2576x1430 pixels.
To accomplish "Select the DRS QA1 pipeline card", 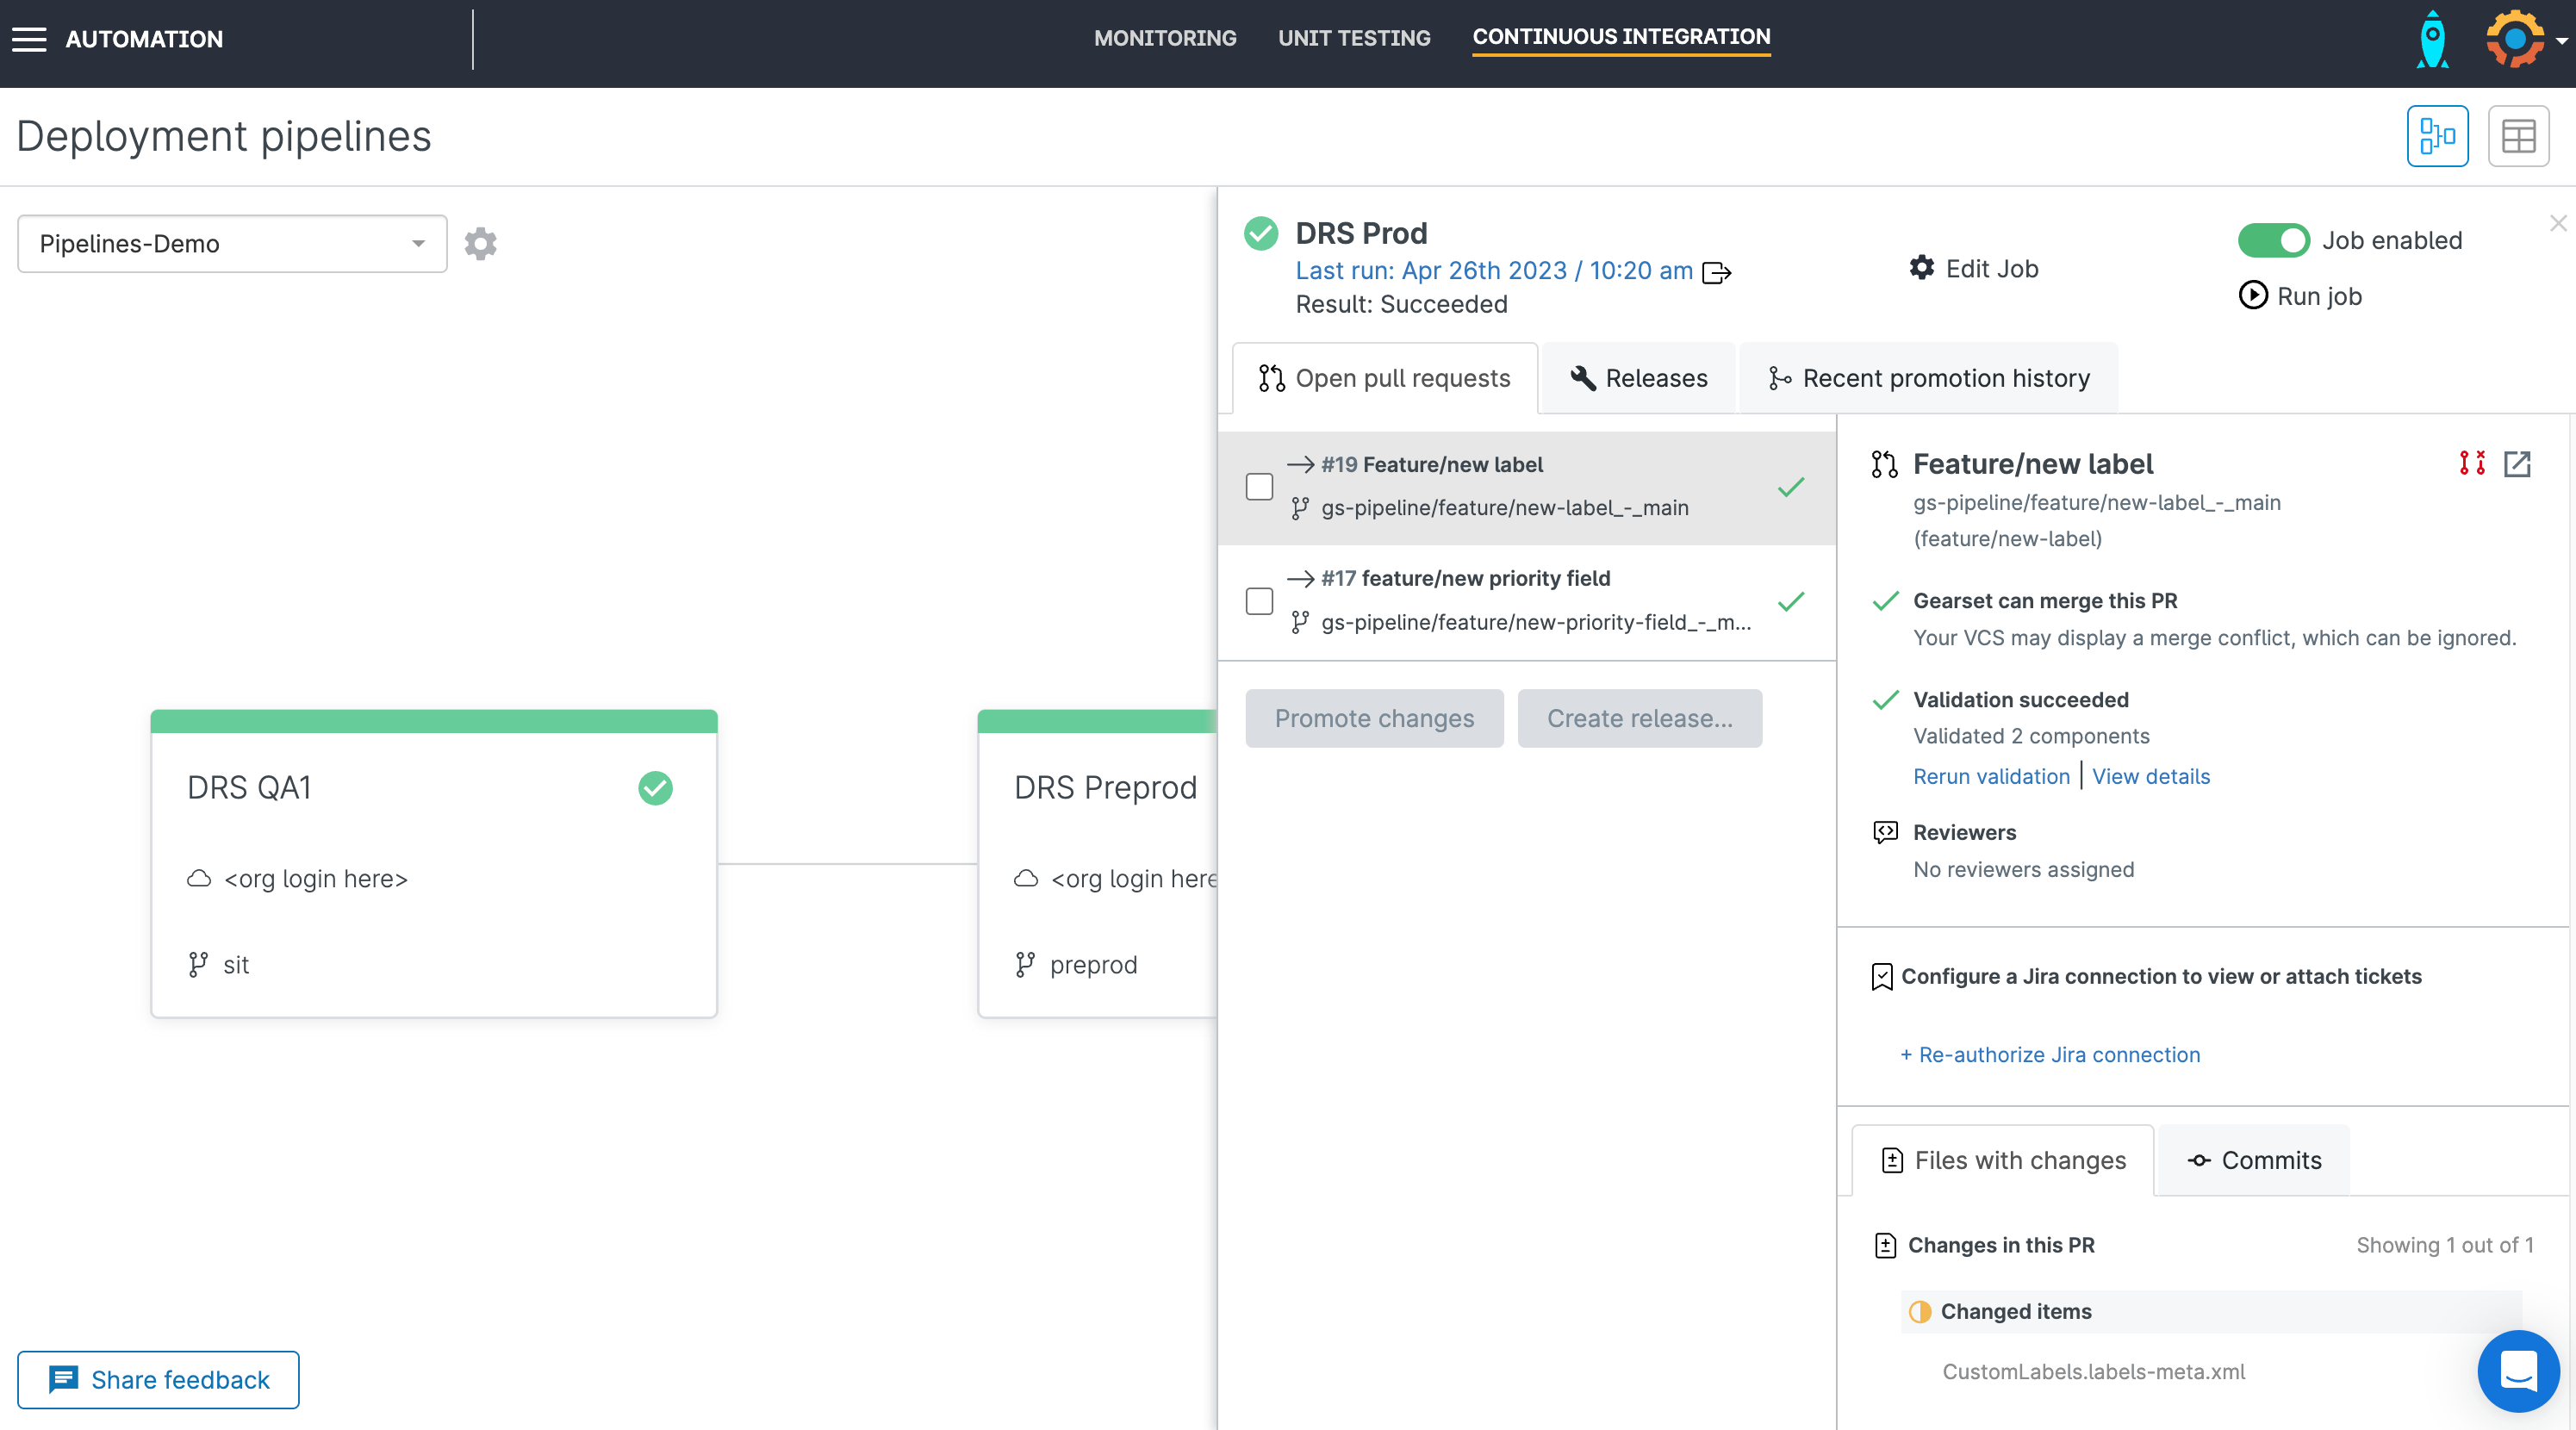I will click(x=433, y=864).
